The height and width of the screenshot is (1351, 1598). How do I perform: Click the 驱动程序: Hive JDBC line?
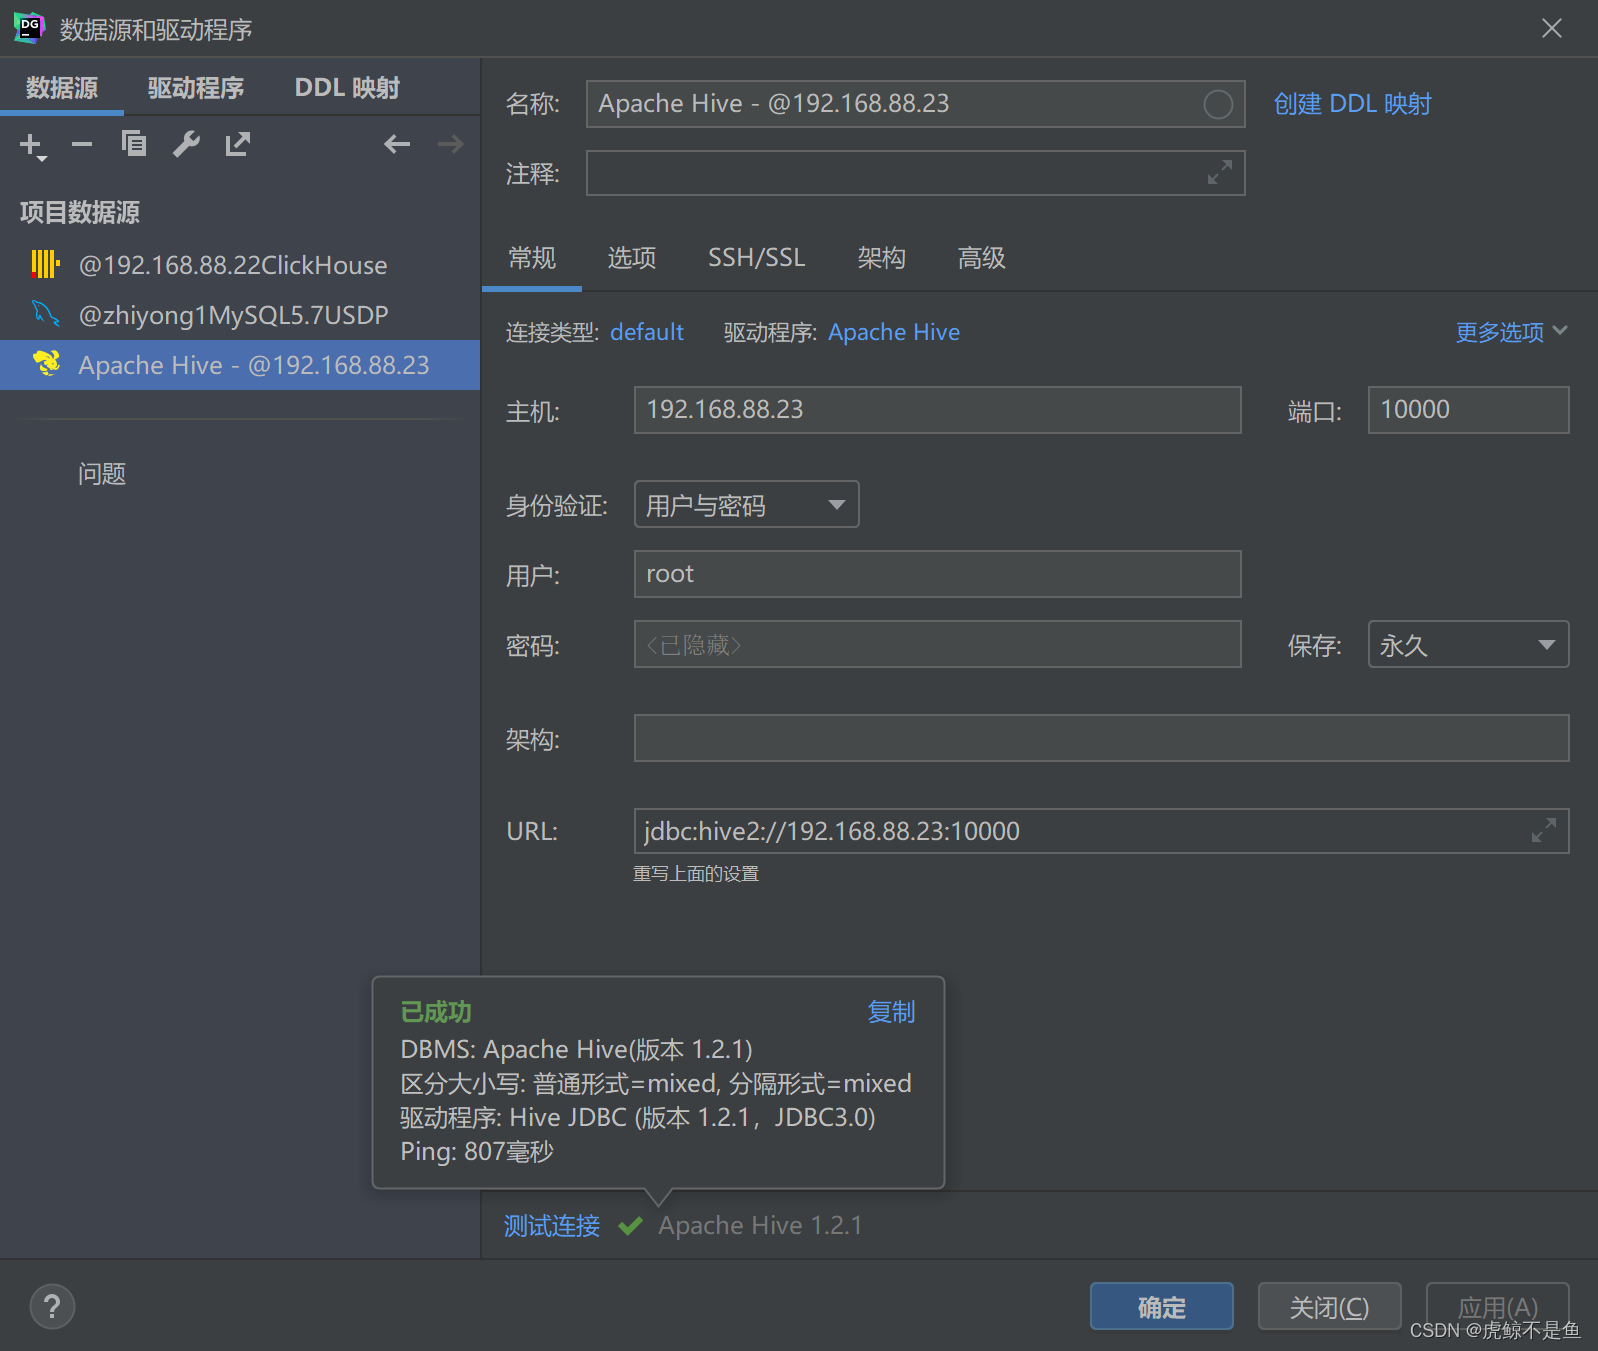point(638,1118)
